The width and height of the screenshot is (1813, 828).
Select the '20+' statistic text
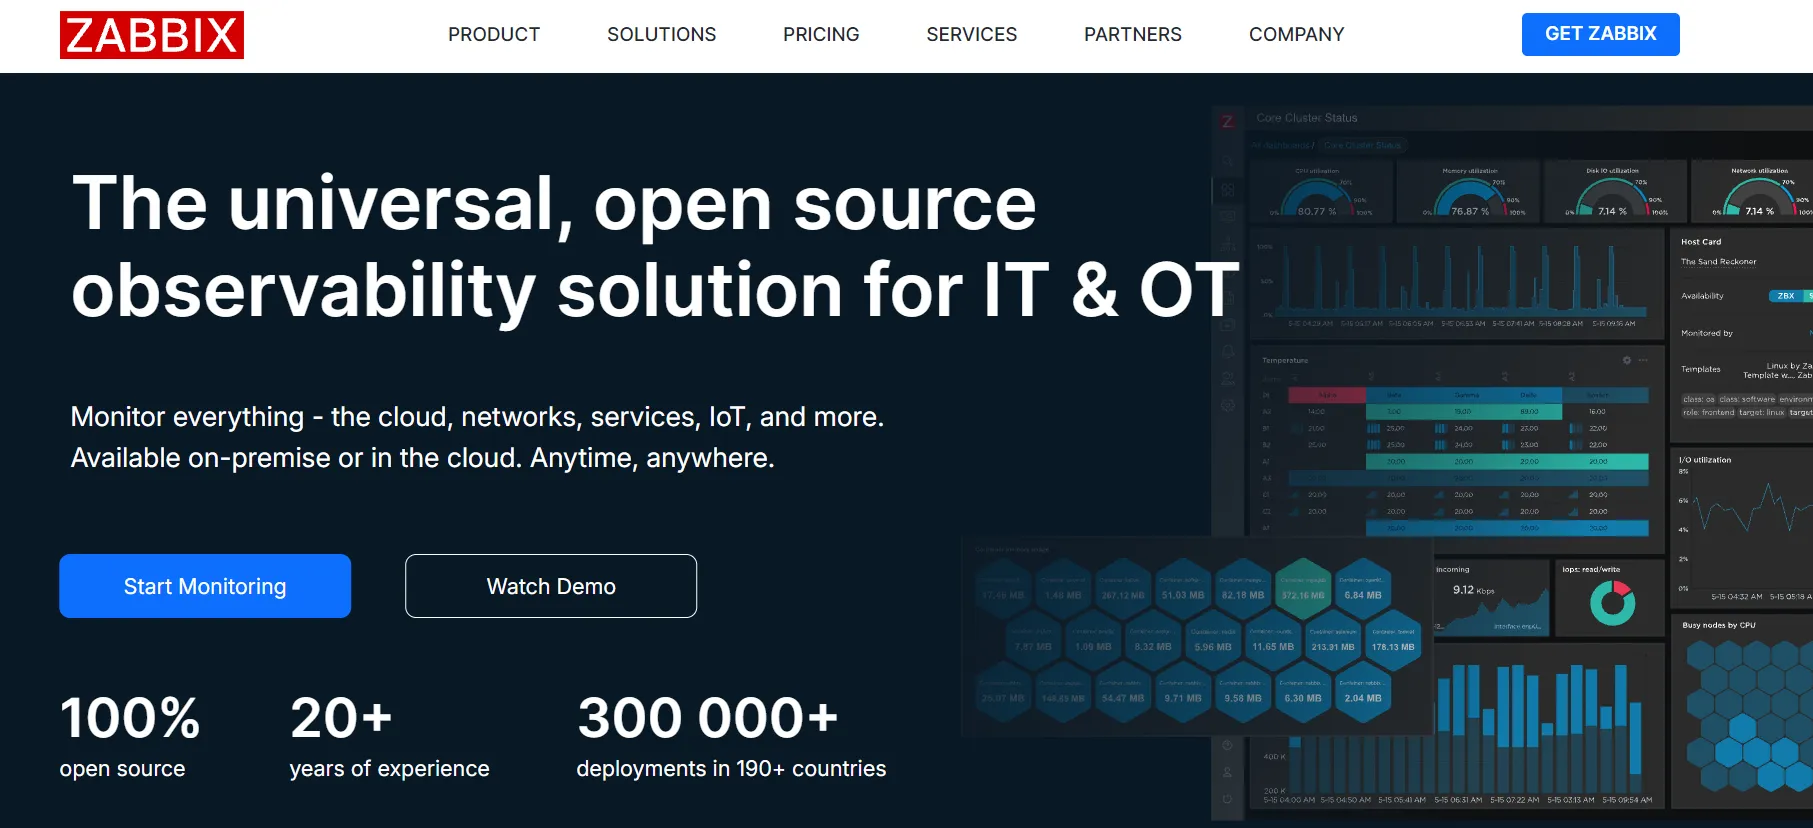point(341,718)
